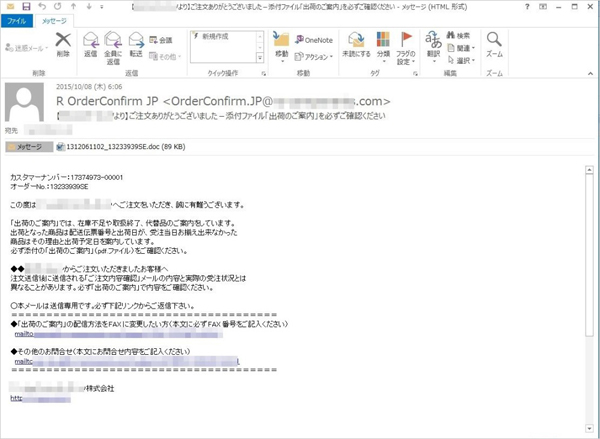Select the Message (メッセージ) ribbon tab
The width and height of the screenshot is (600, 439).
click(x=53, y=20)
